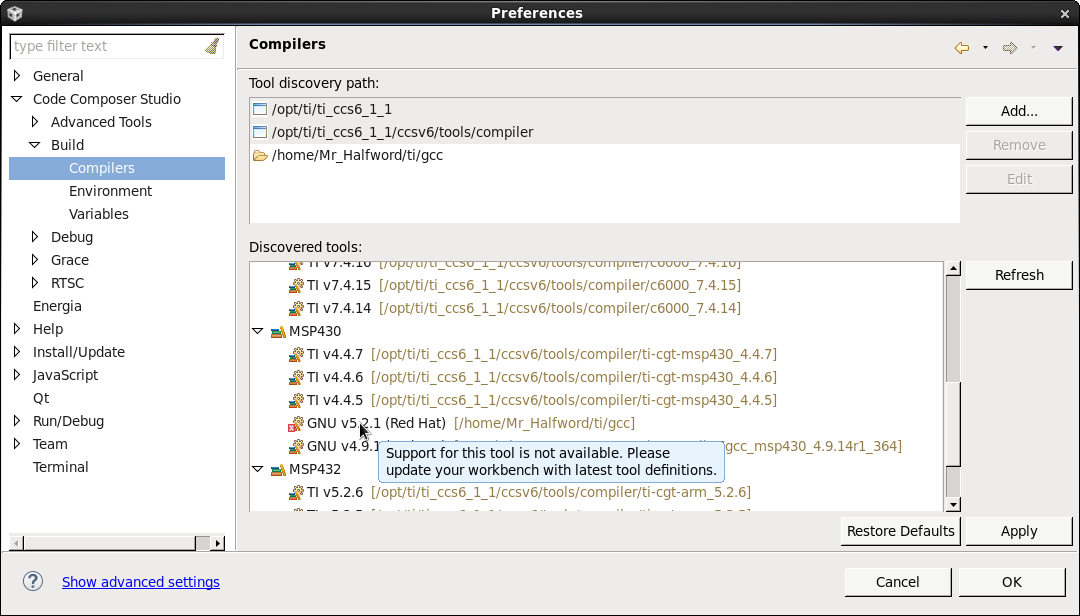
Task: Collapse the MSP432 discovered tools group
Action: coord(258,469)
